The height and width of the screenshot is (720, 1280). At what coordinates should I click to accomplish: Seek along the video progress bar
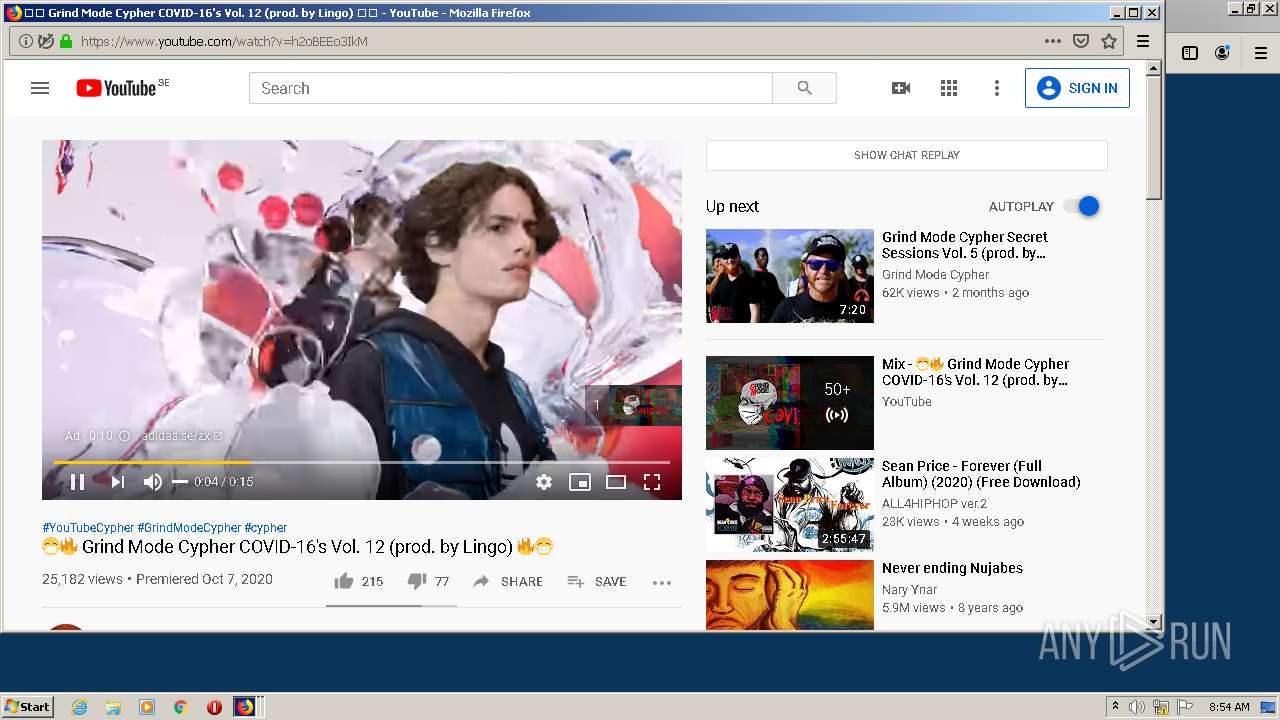pyautogui.click(x=362, y=462)
